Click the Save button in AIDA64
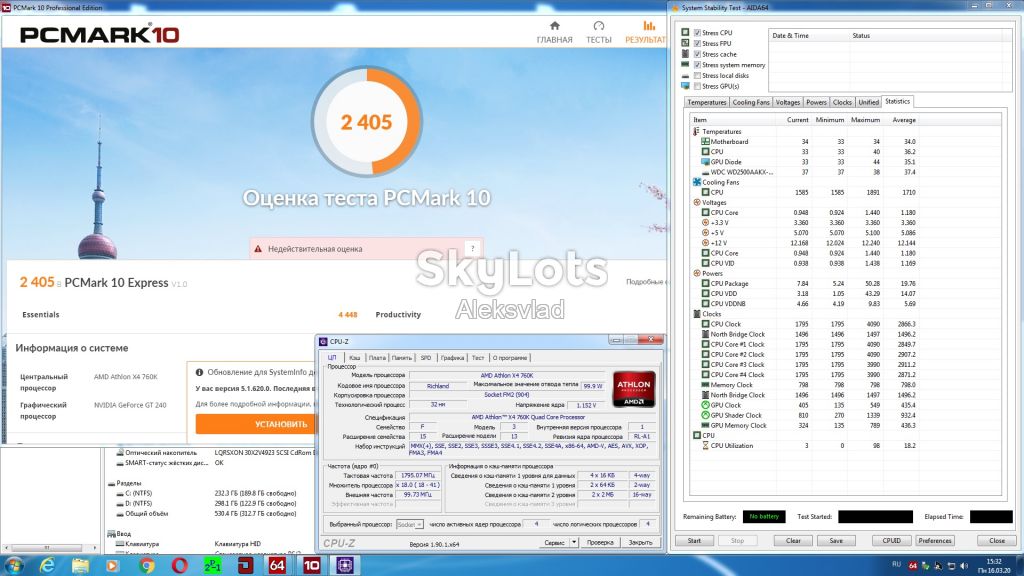1024x576 pixels. click(x=836, y=540)
